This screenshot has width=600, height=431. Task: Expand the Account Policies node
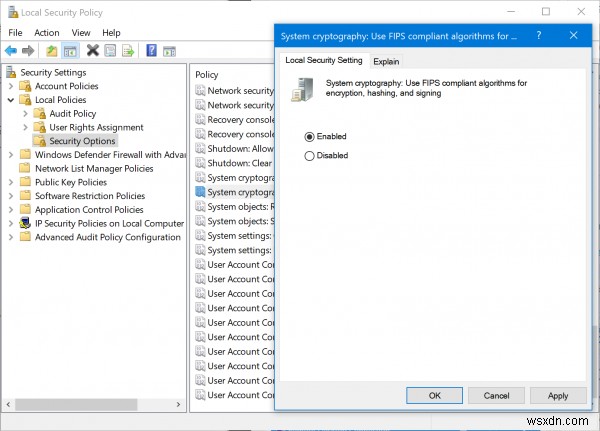point(11,86)
